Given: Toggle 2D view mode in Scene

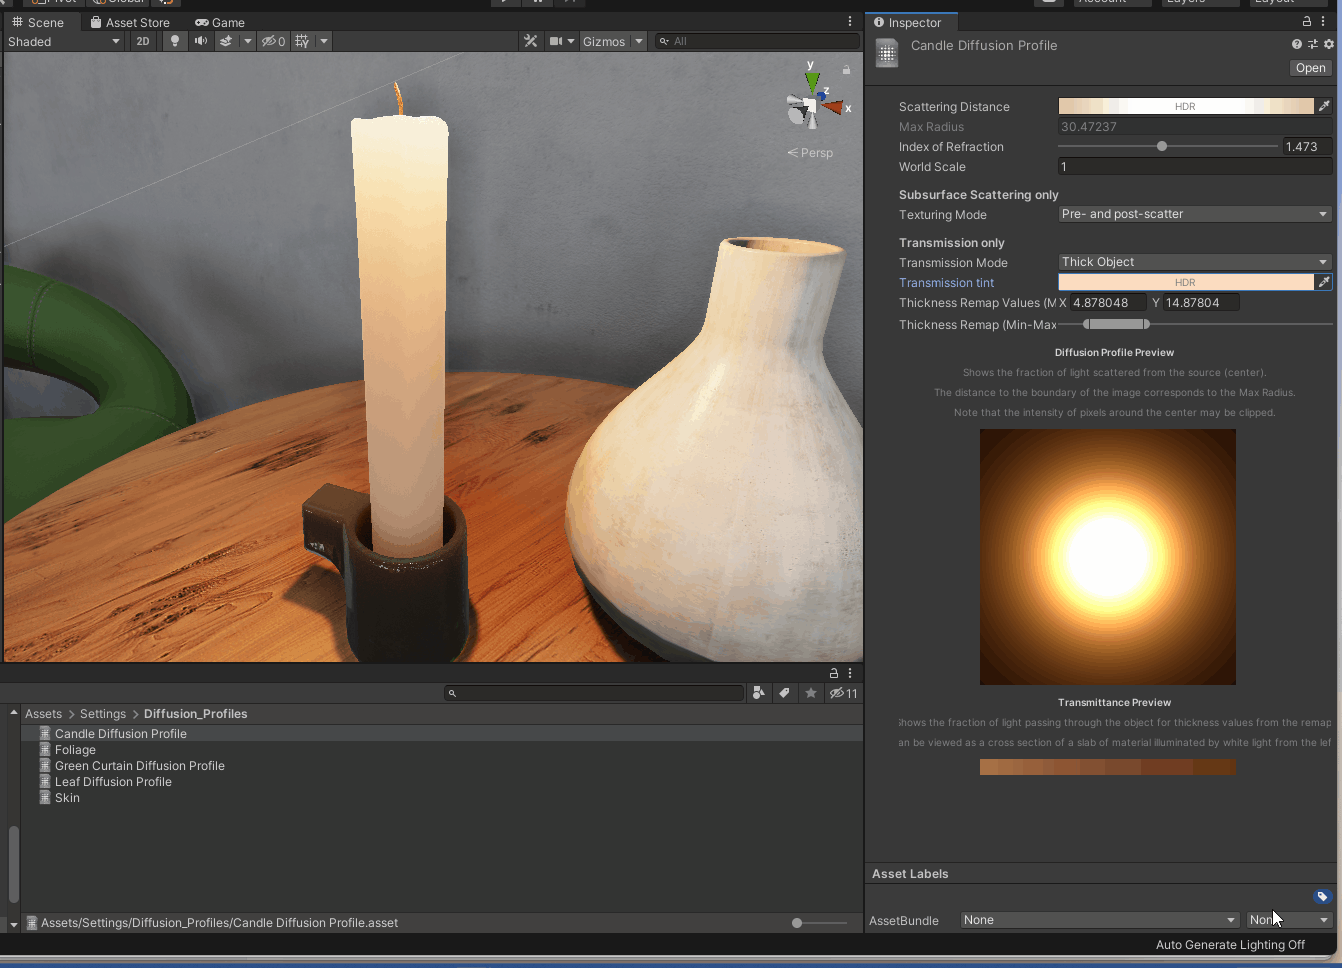Looking at the screenshot, I should (143, 41).
